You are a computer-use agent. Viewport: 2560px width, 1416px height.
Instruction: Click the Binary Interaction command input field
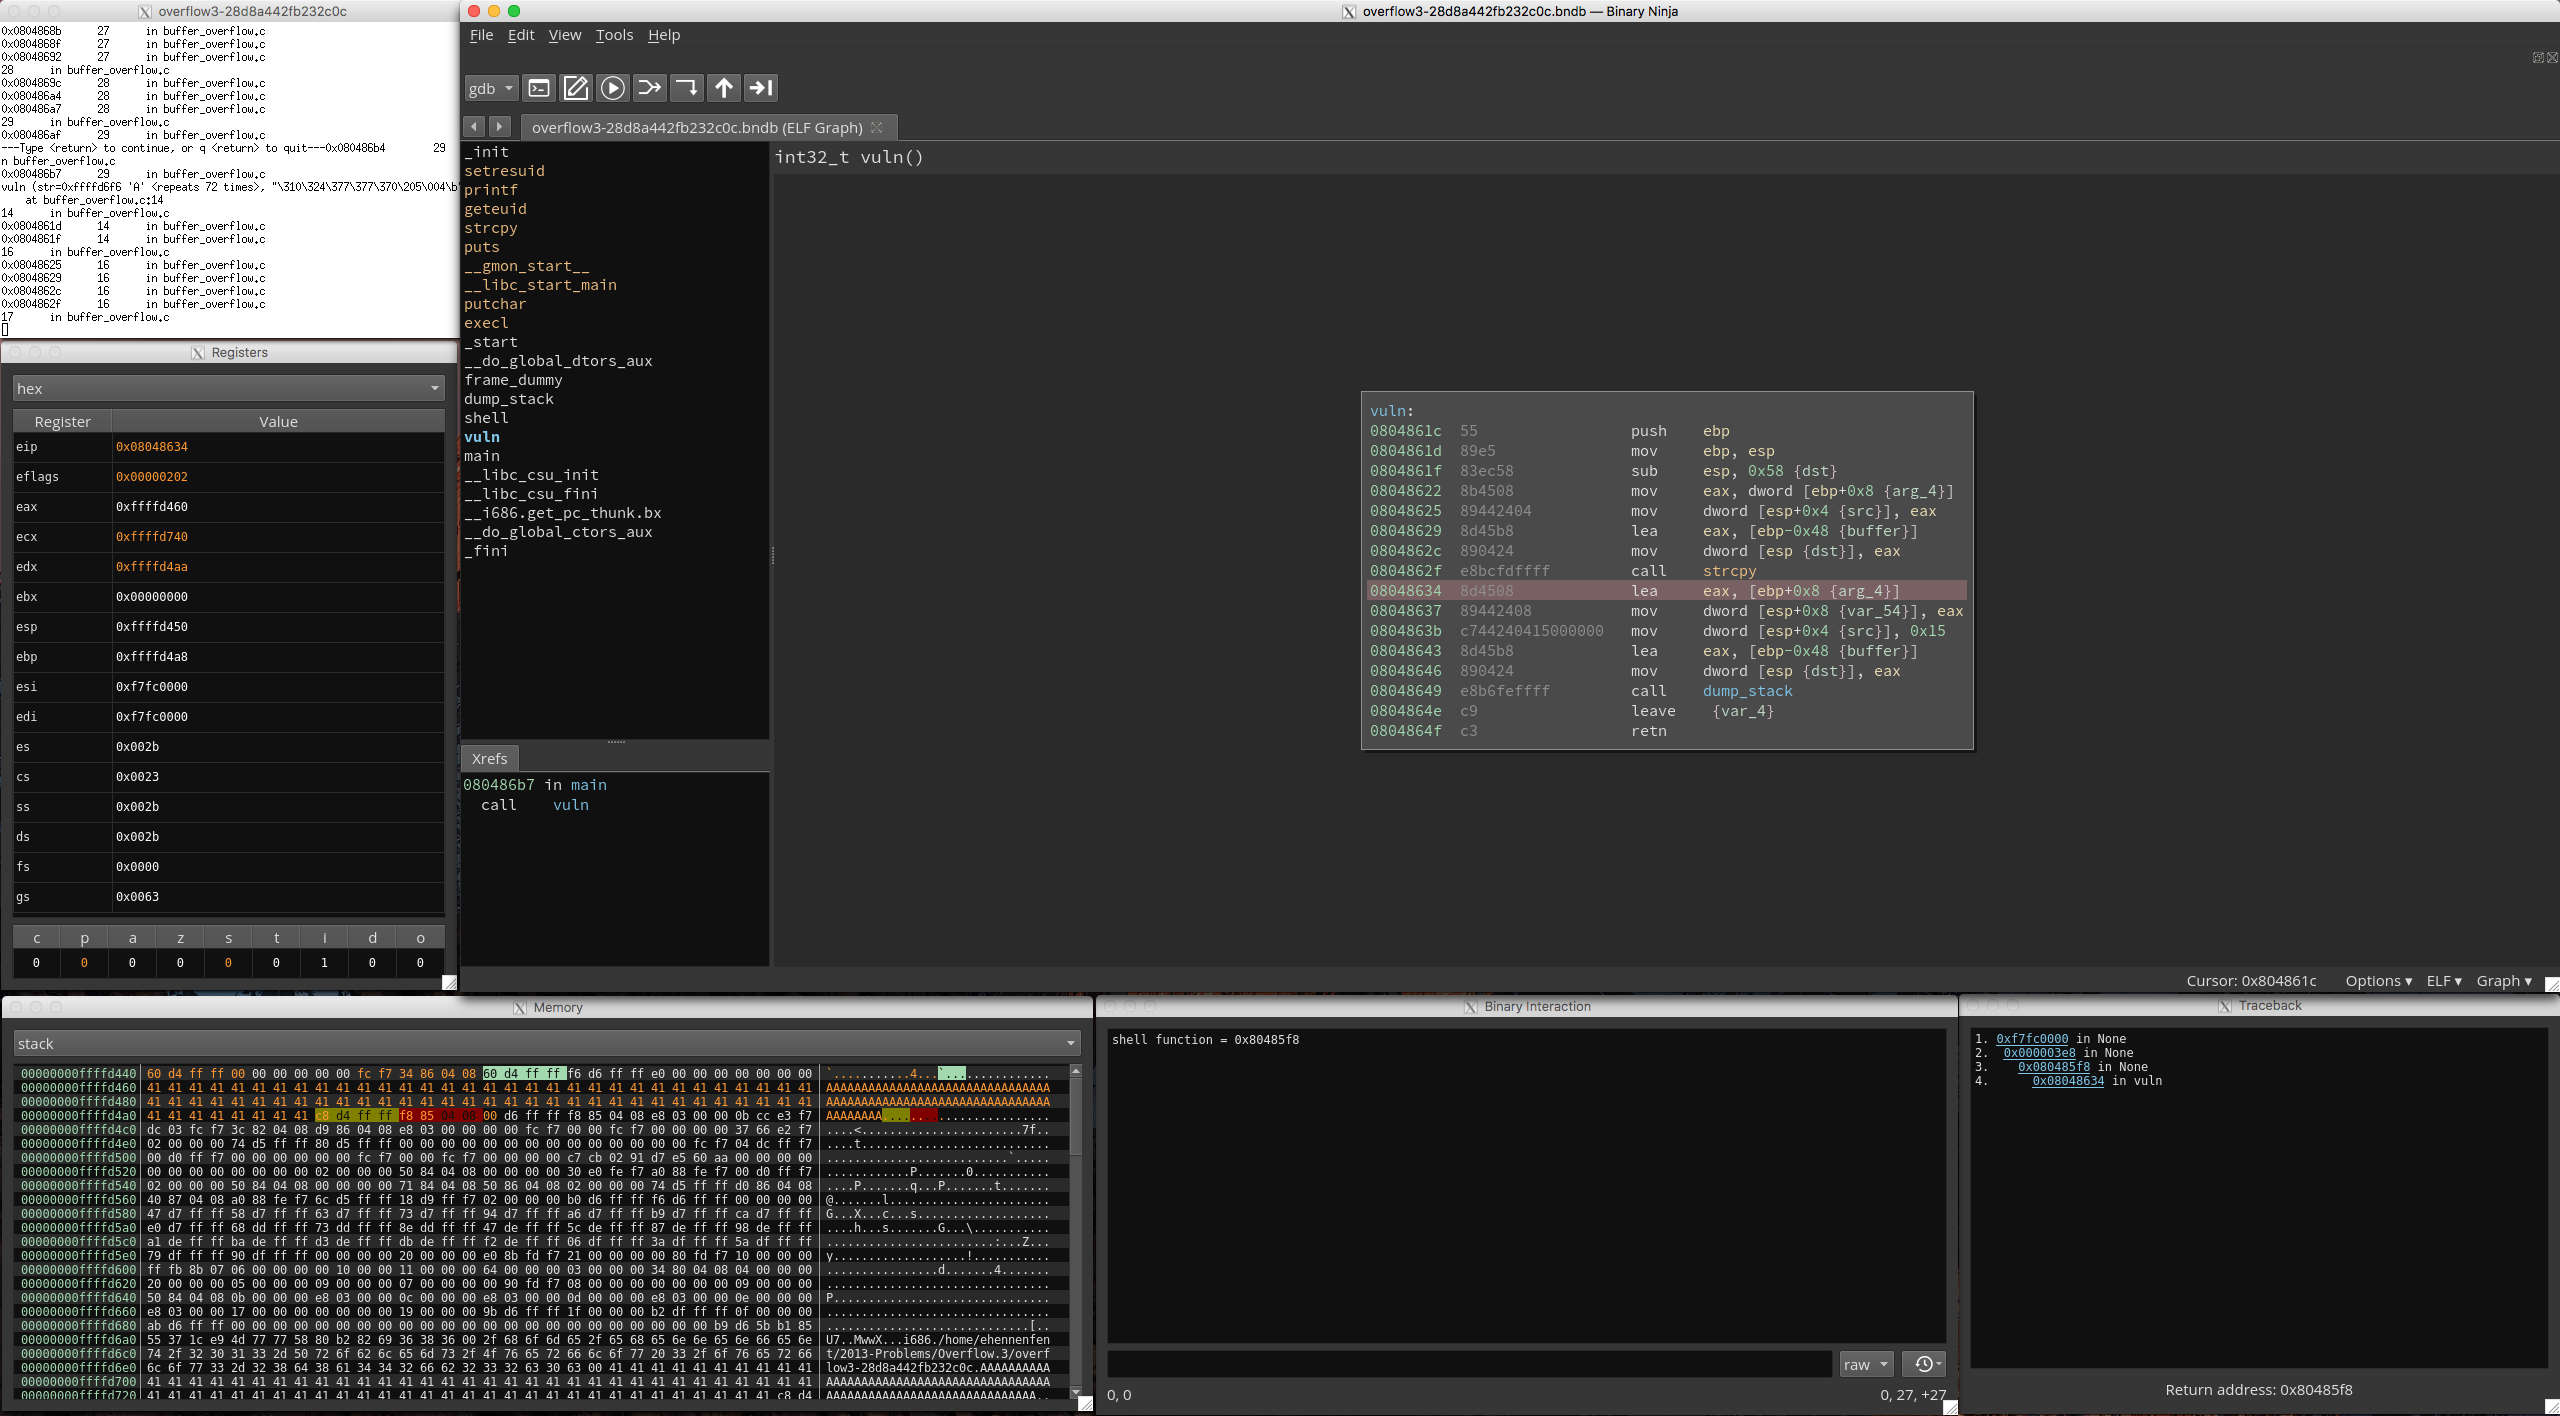pyautogui.click(x=1469, y=1364)
